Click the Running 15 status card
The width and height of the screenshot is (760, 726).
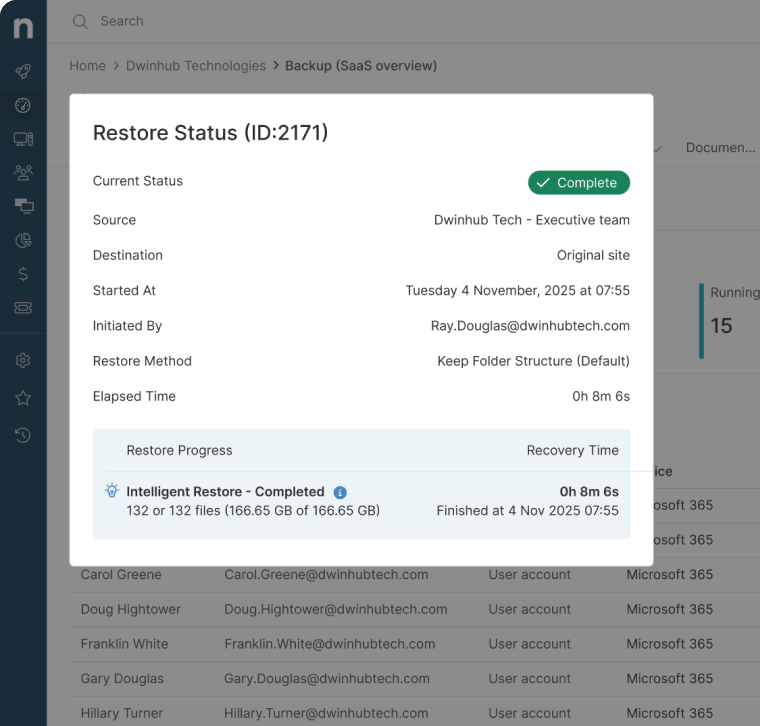[729, 321]
